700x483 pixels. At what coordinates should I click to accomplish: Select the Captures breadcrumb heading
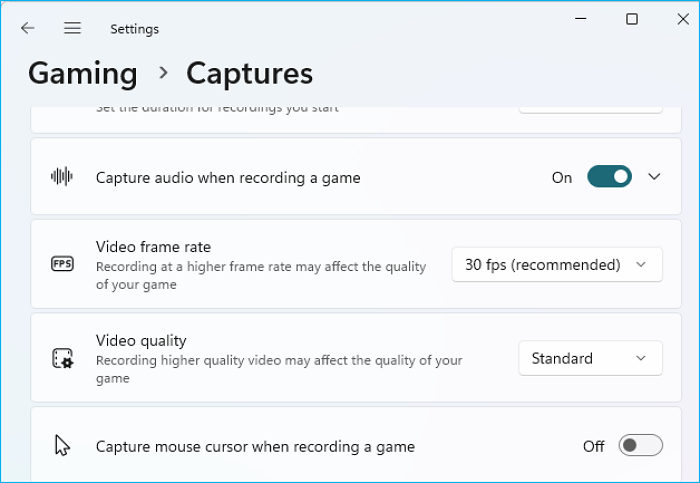249,74
